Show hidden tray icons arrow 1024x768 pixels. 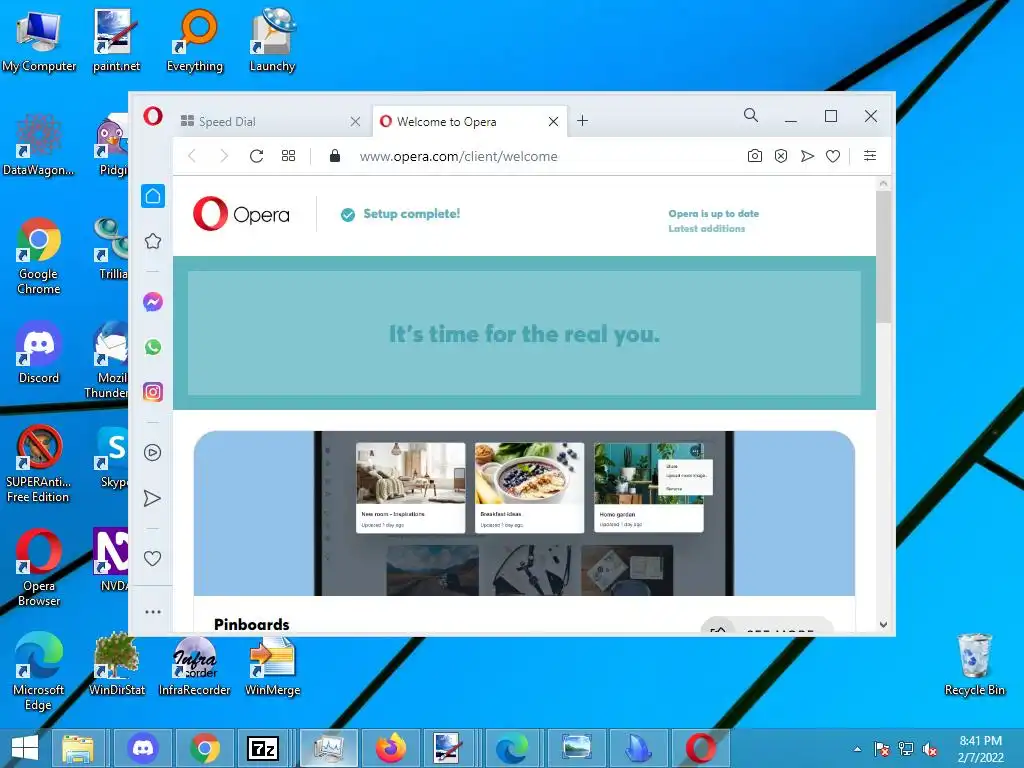tap(857, 749)
